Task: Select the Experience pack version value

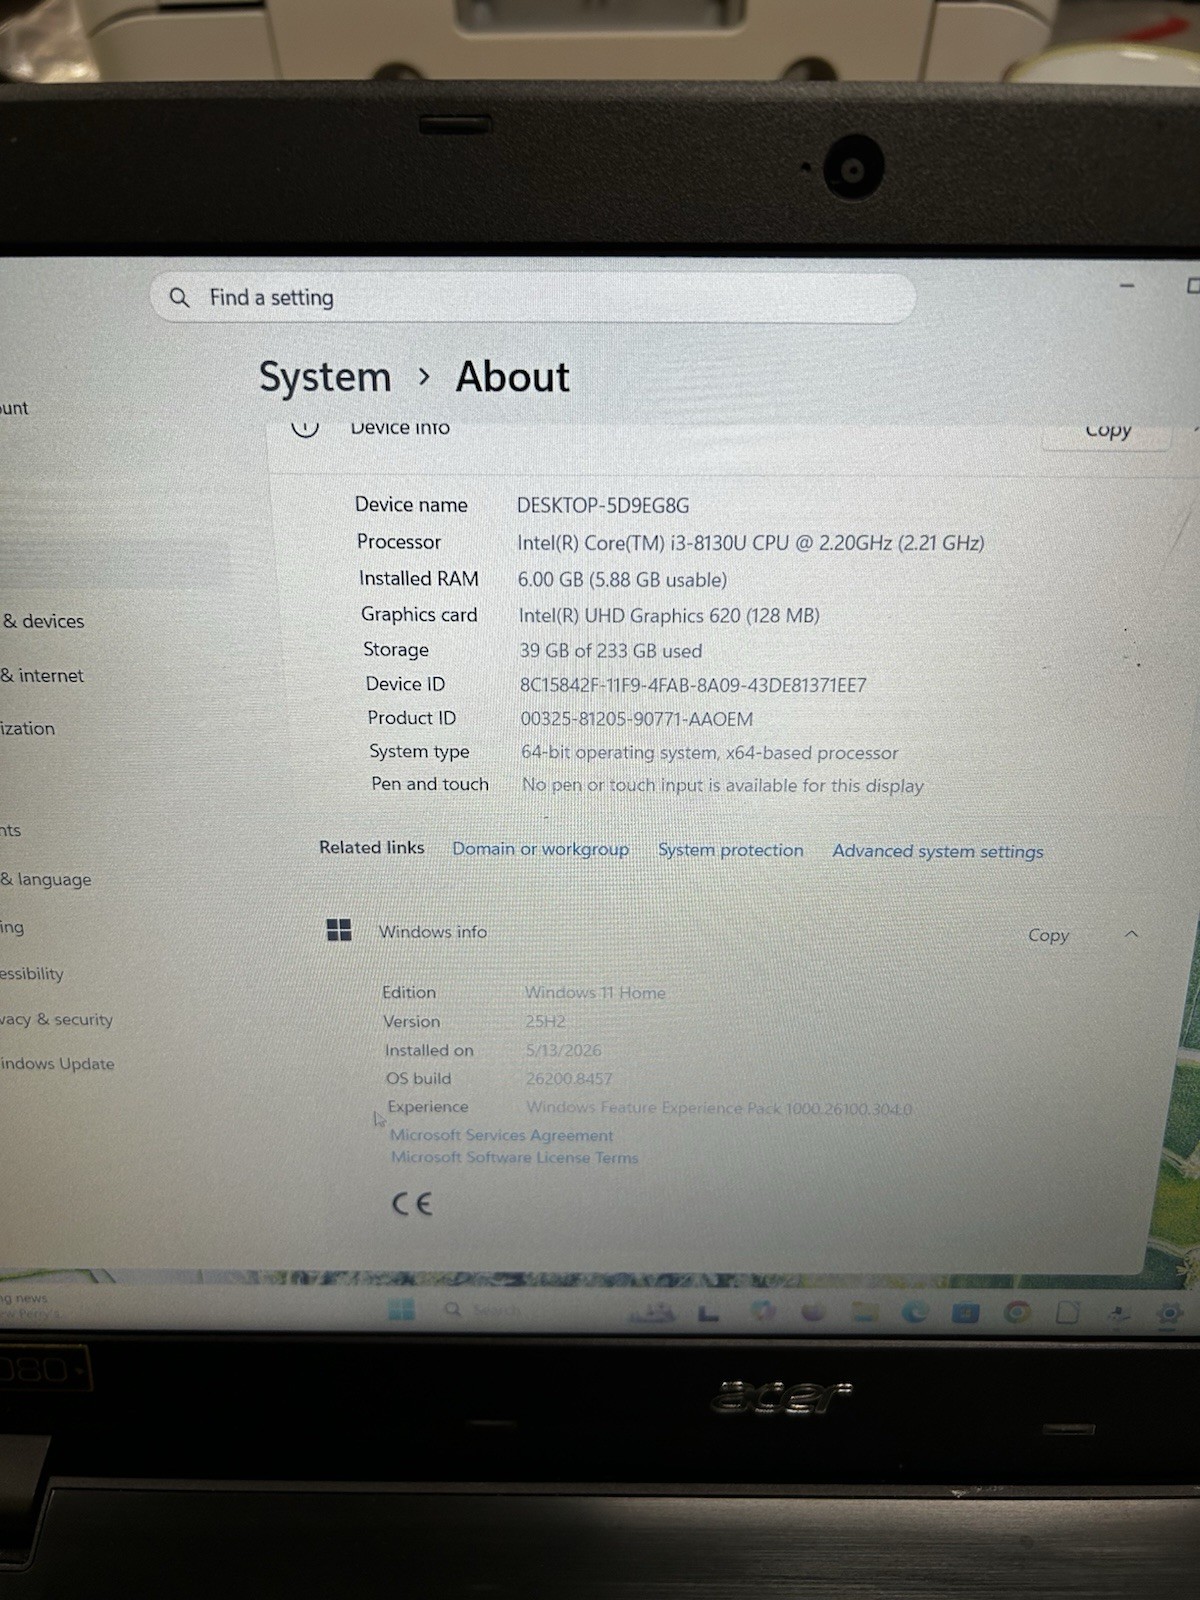Action: tap(719, 1108)
